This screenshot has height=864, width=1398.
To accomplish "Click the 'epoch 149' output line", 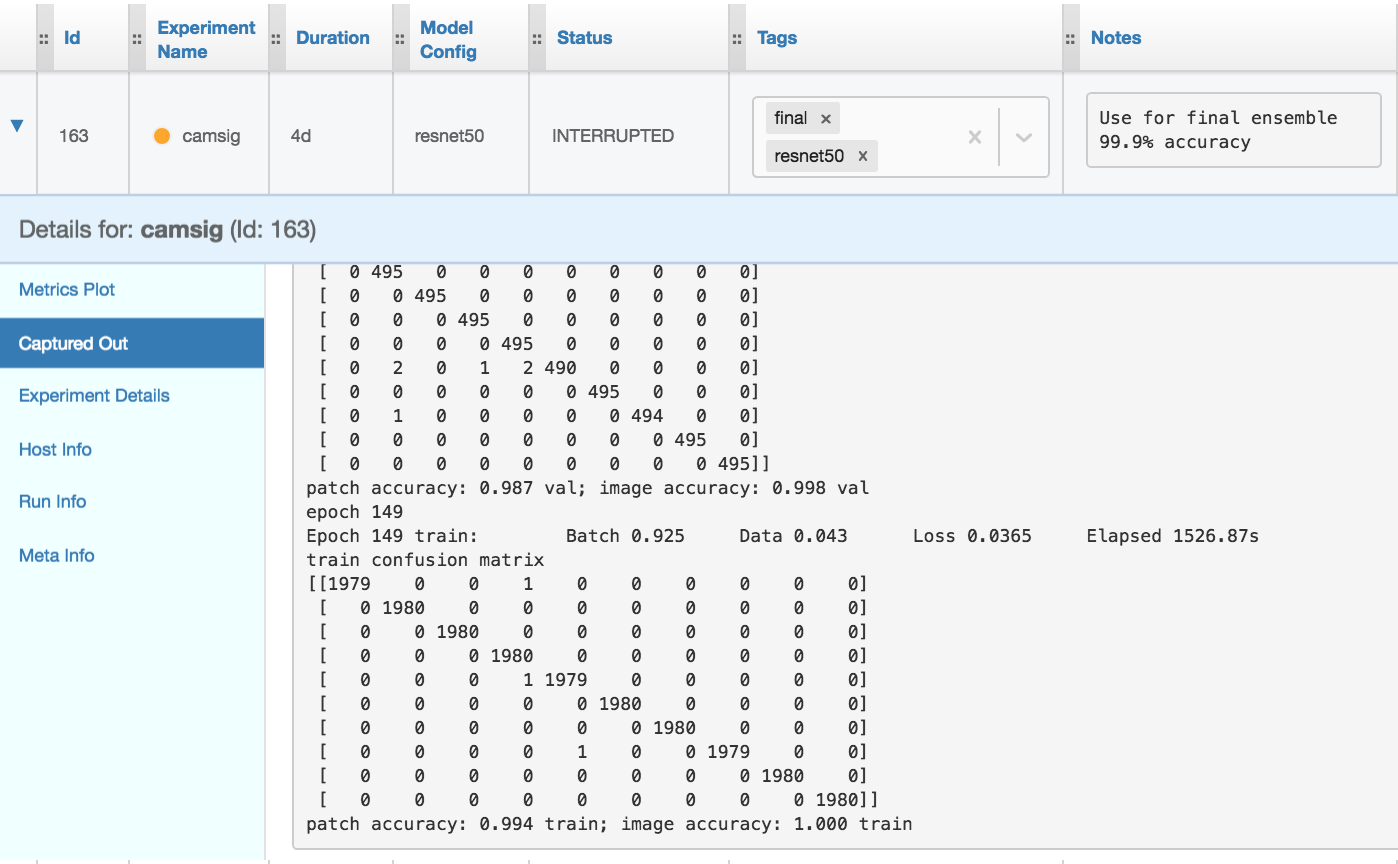I will [355, 512].
